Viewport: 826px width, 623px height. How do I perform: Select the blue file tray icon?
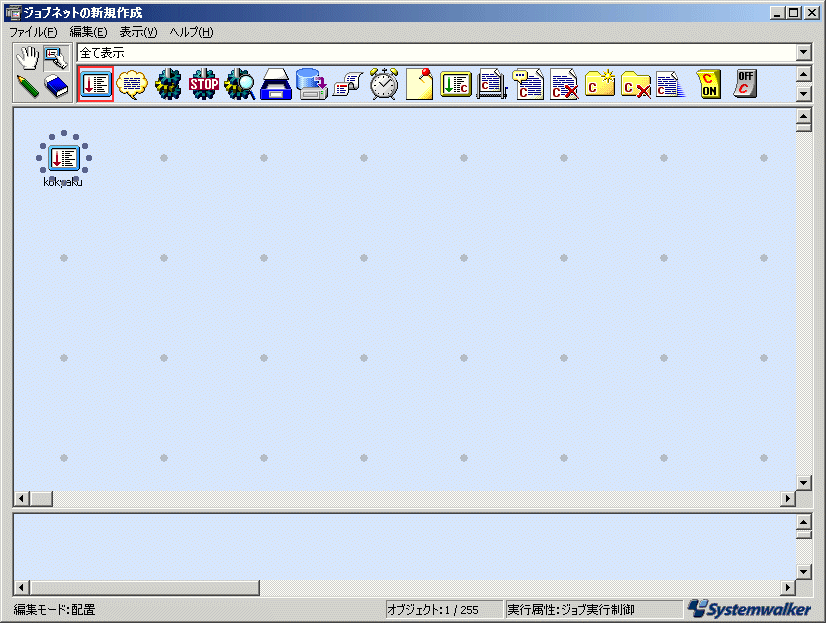(276, 84)
